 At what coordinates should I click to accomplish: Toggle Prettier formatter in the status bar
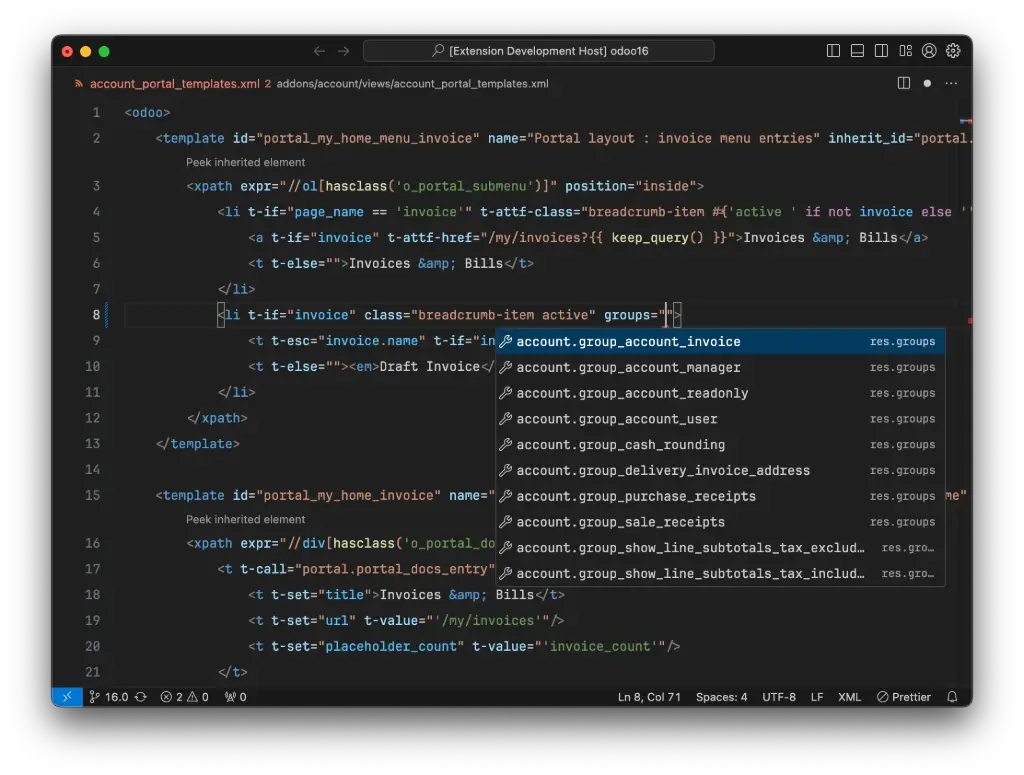pyautogui.click(x=903, y=697)
